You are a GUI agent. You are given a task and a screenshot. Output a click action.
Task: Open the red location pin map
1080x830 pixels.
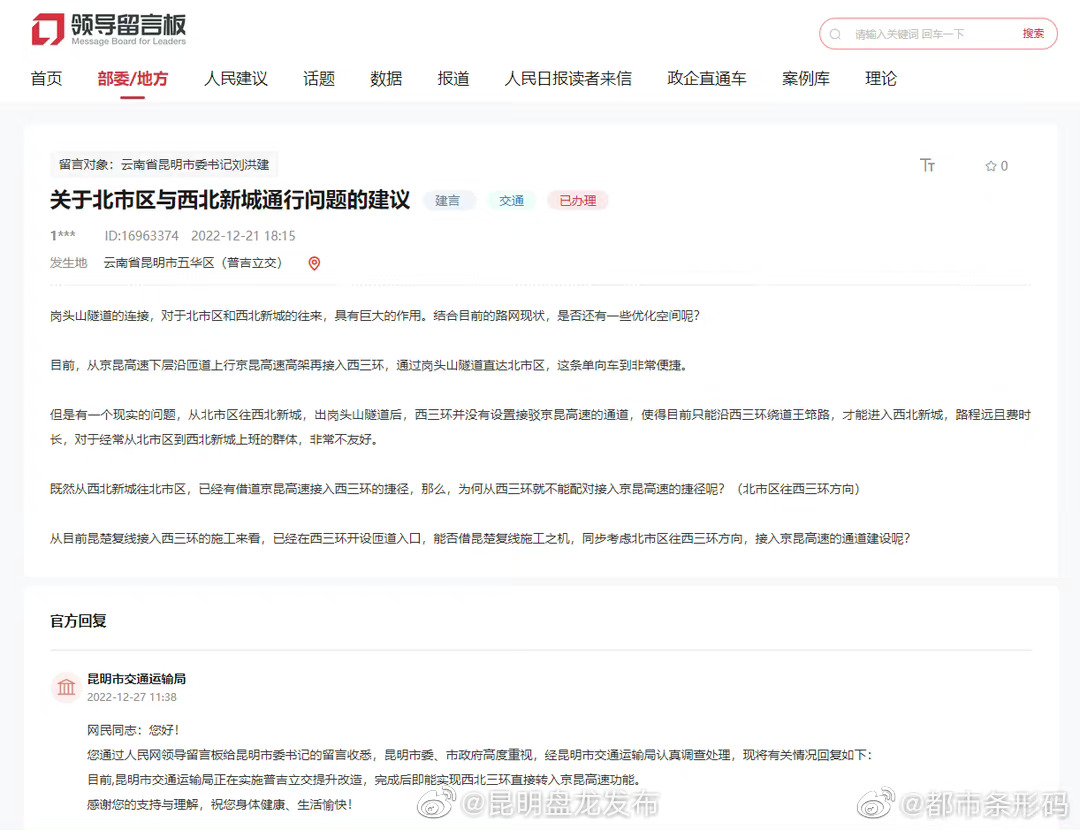tap(314, 263)
